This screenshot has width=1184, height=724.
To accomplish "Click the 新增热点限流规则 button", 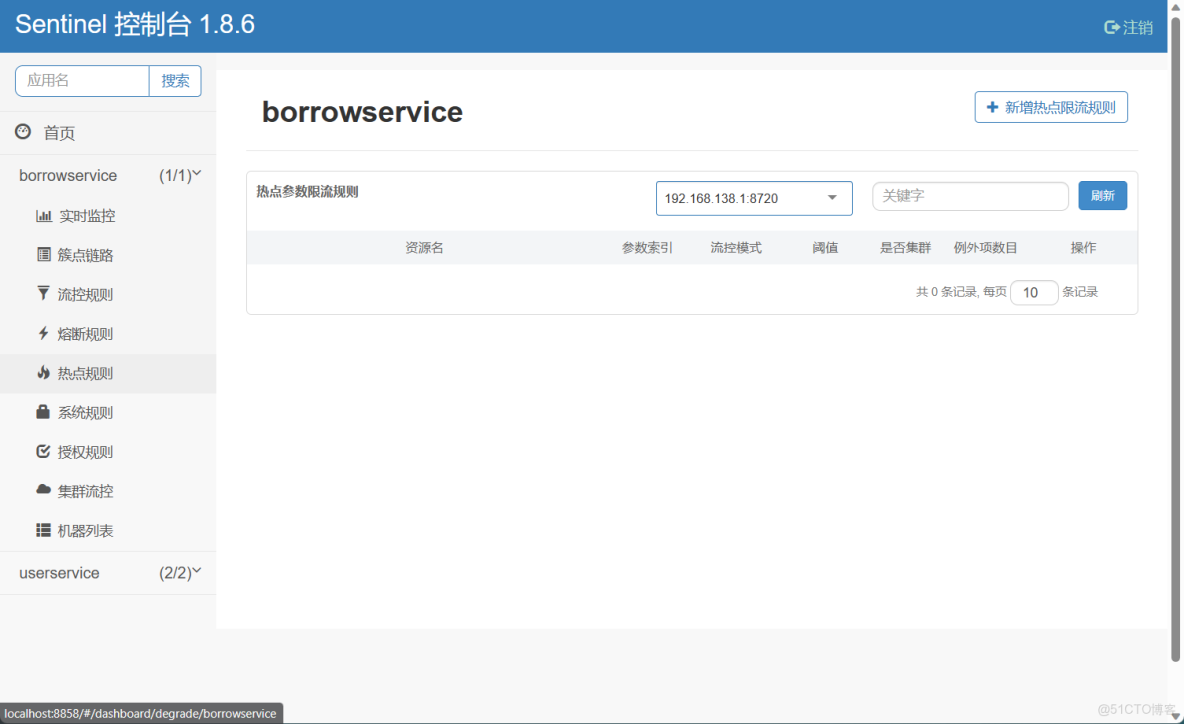I will pos(1050,107).
